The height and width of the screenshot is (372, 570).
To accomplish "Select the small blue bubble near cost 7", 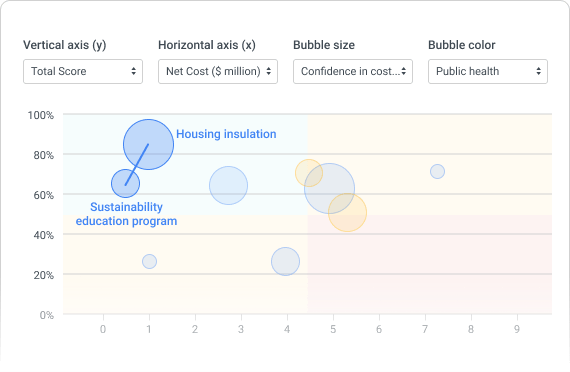I will pyautogui.click(x=437, y=171).
